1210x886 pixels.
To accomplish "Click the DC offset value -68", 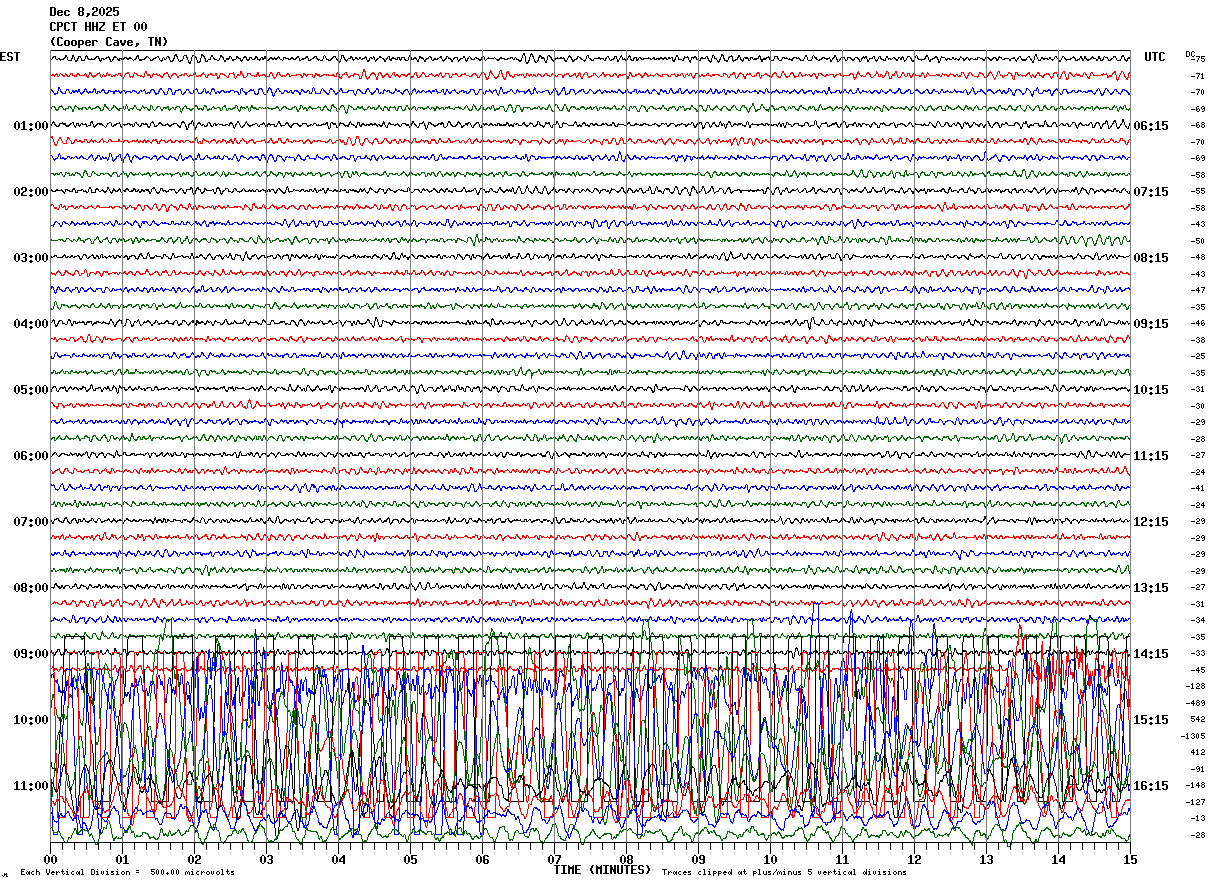I will coord(1197,125).
